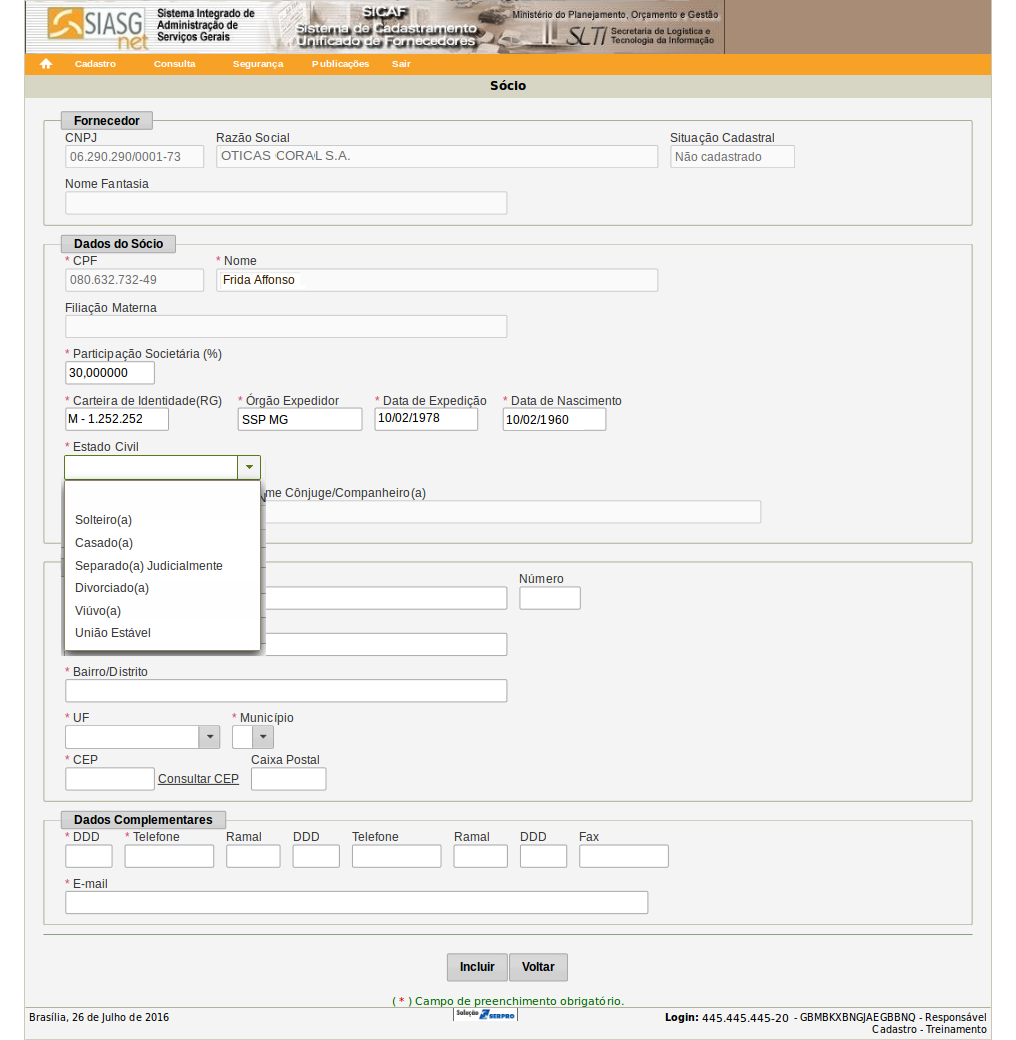
Task: Edit the partner Nome field
Action: click(437, 280)
